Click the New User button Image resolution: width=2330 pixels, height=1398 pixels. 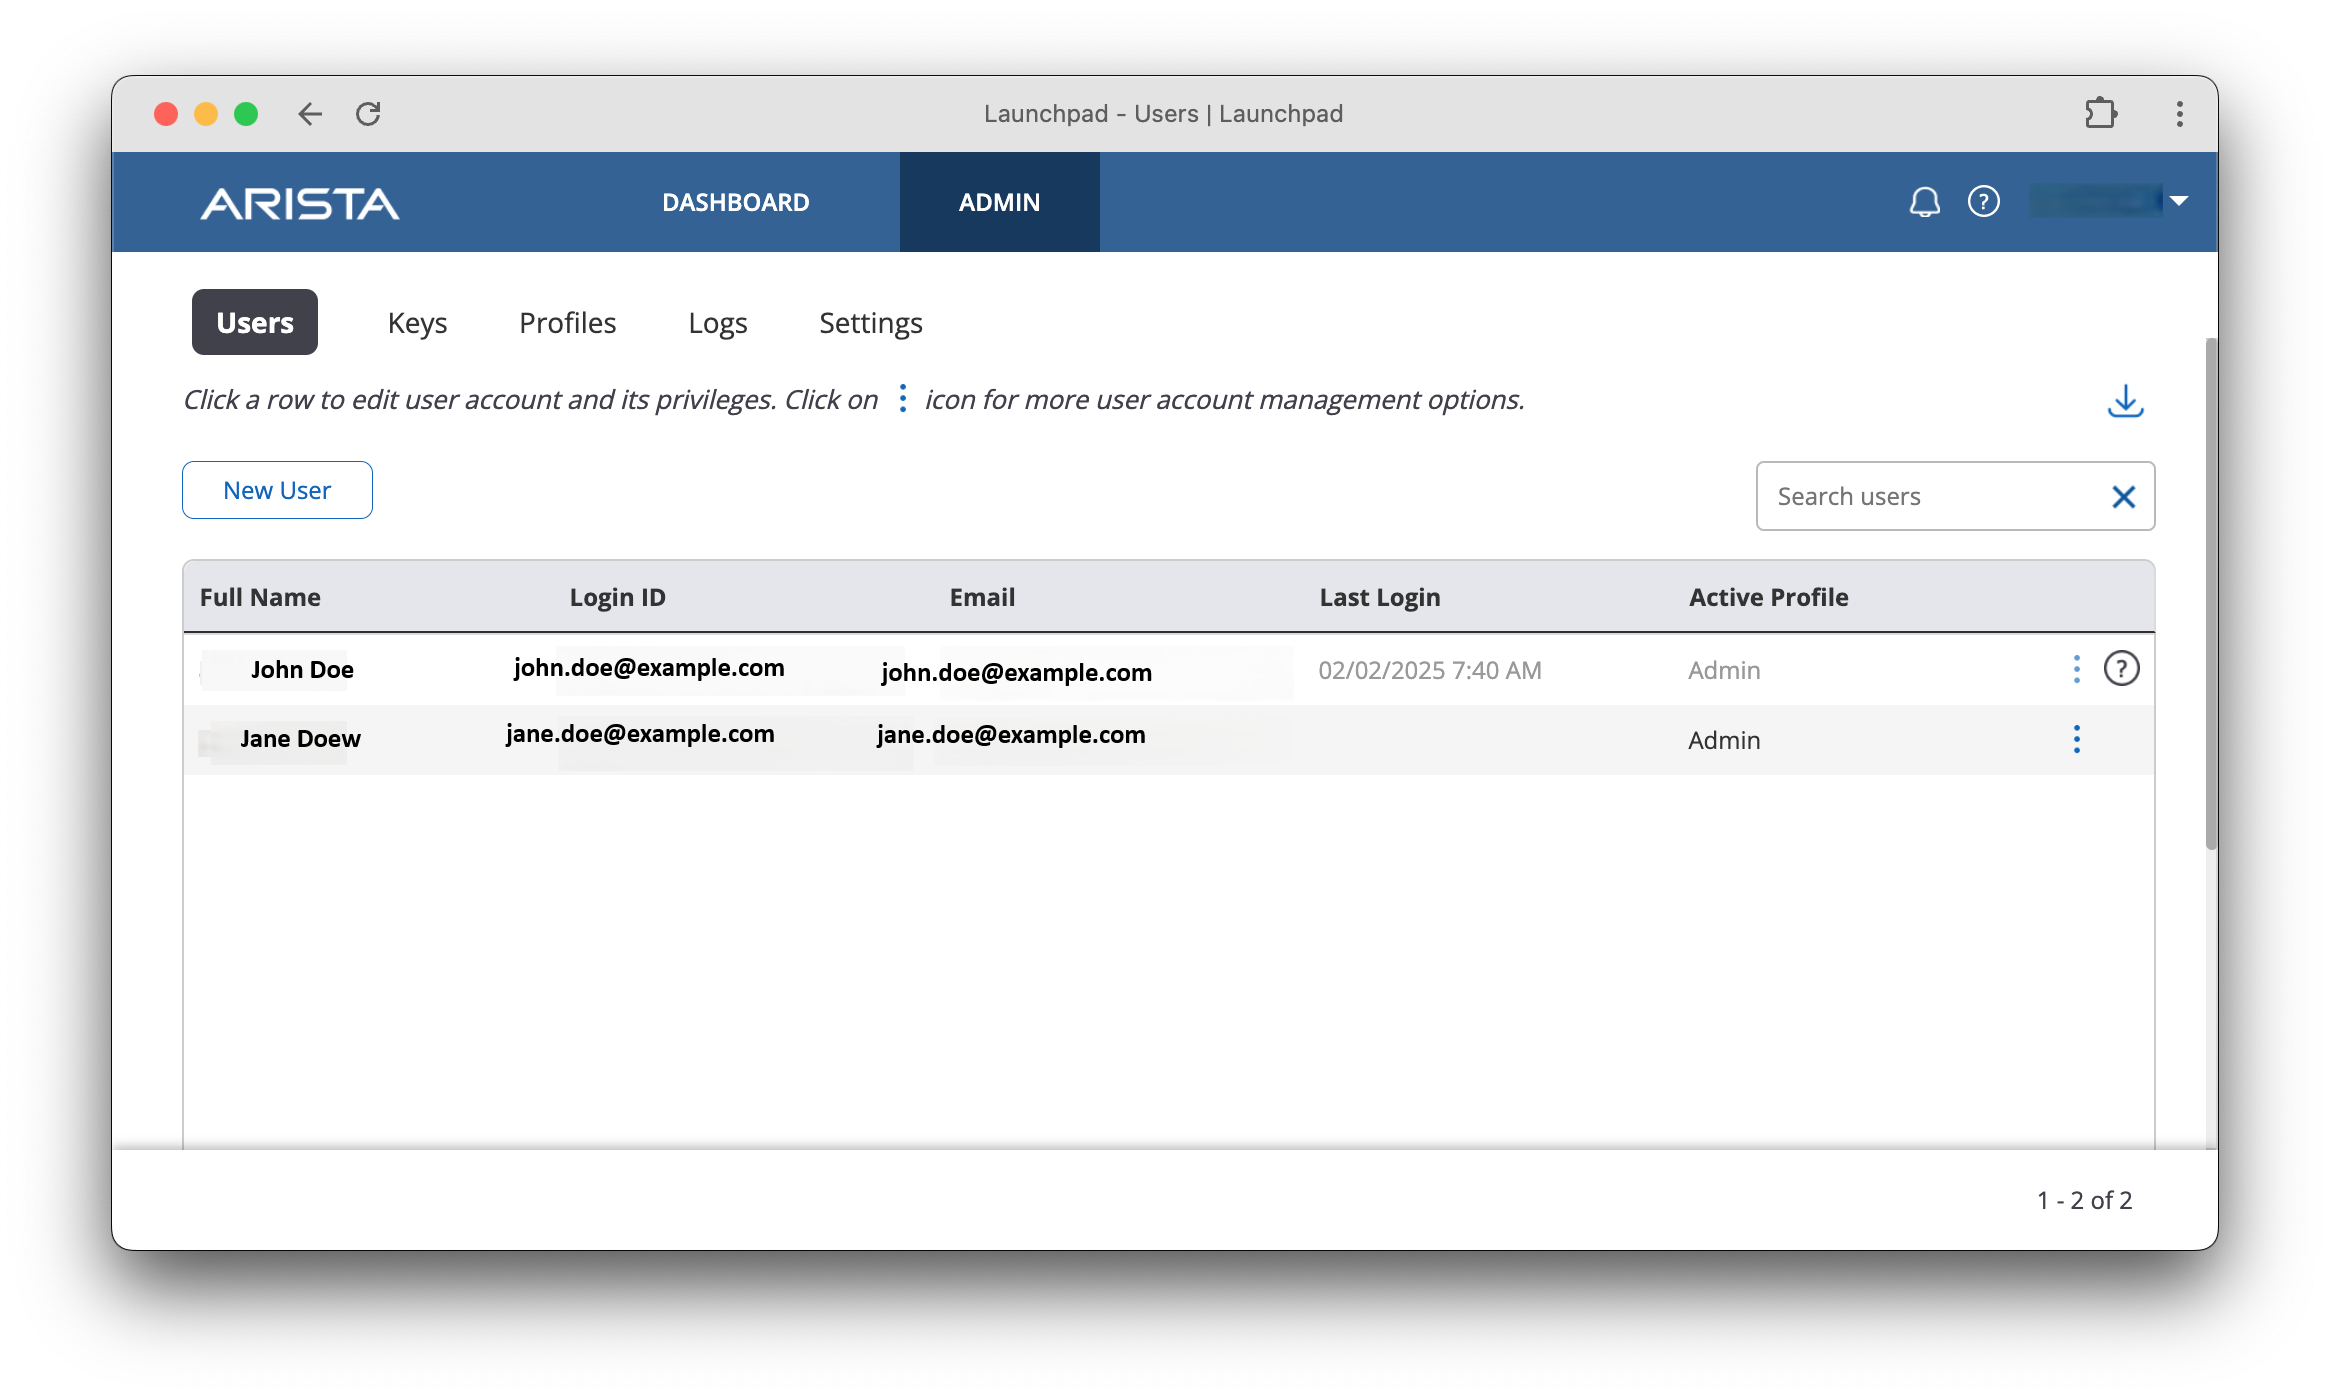tap(277, 490)
